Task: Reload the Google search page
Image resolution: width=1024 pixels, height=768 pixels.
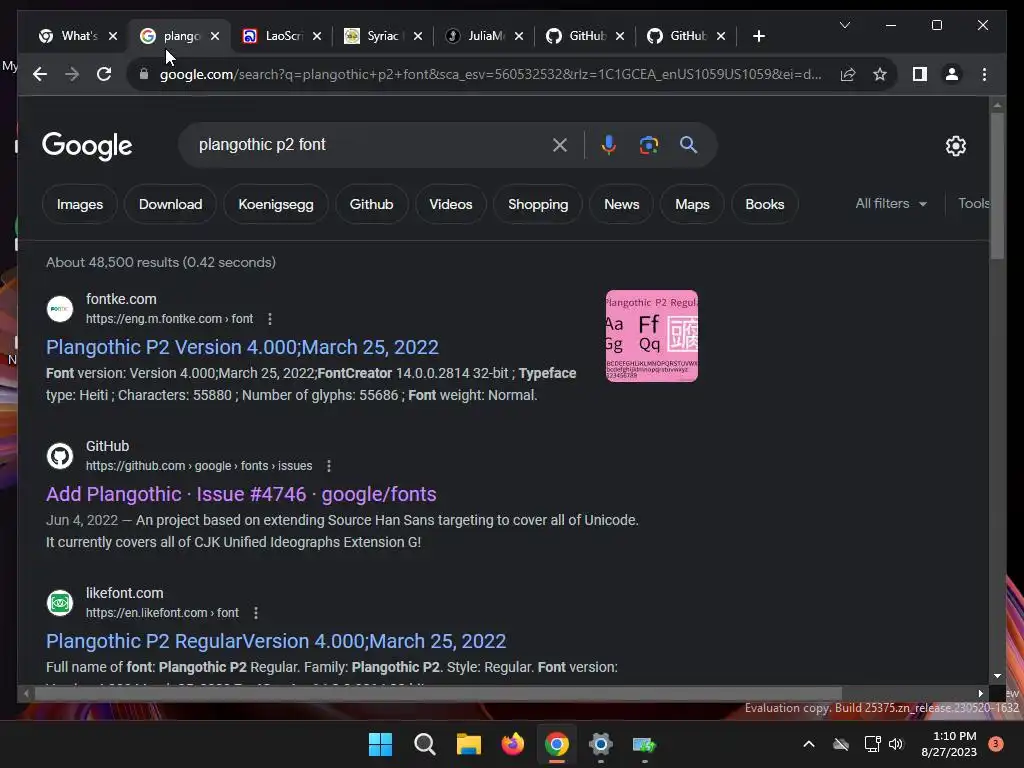Action: point(104,74)
